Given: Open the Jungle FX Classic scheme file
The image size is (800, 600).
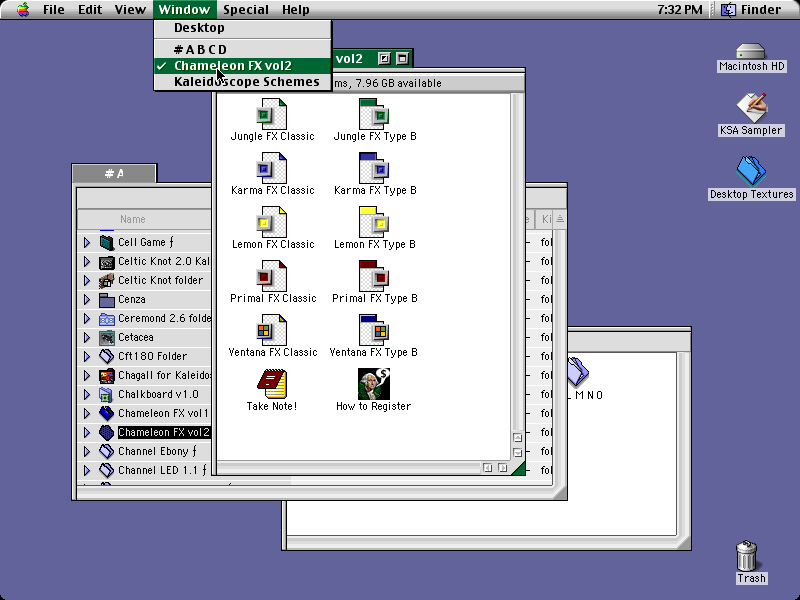Looking at the screenshot, I should click(x=271, y=114).
